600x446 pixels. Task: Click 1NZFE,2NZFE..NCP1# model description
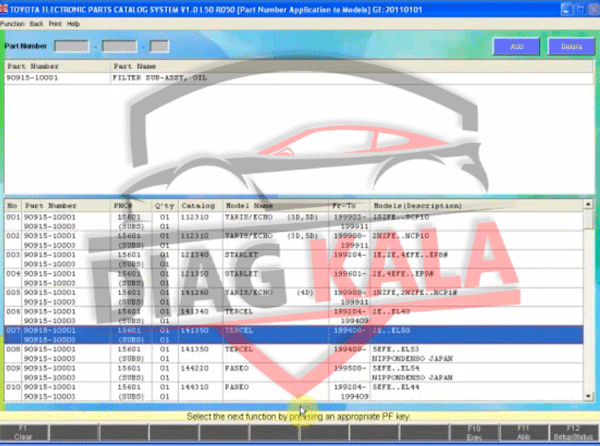tap(415, 292)
